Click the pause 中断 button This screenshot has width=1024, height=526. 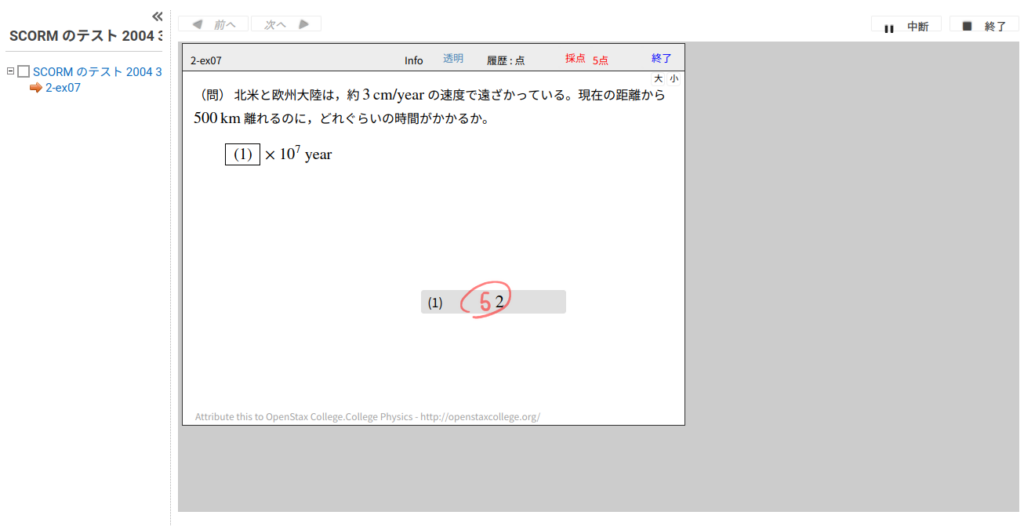click(x=906, y=26)
